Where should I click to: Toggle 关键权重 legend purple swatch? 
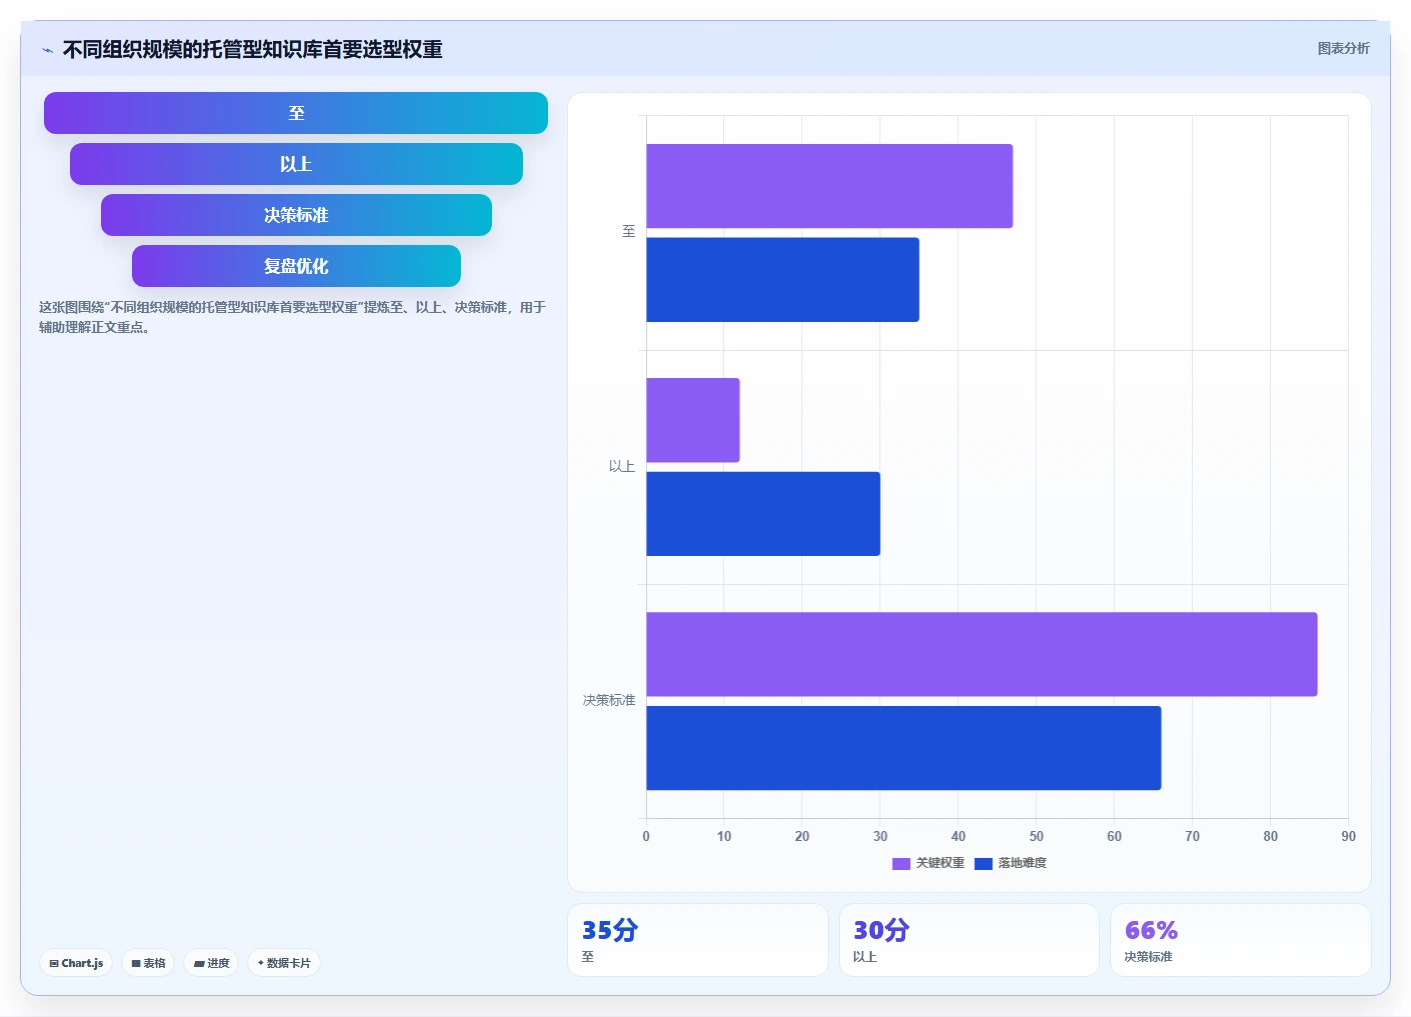coord(901,864)
